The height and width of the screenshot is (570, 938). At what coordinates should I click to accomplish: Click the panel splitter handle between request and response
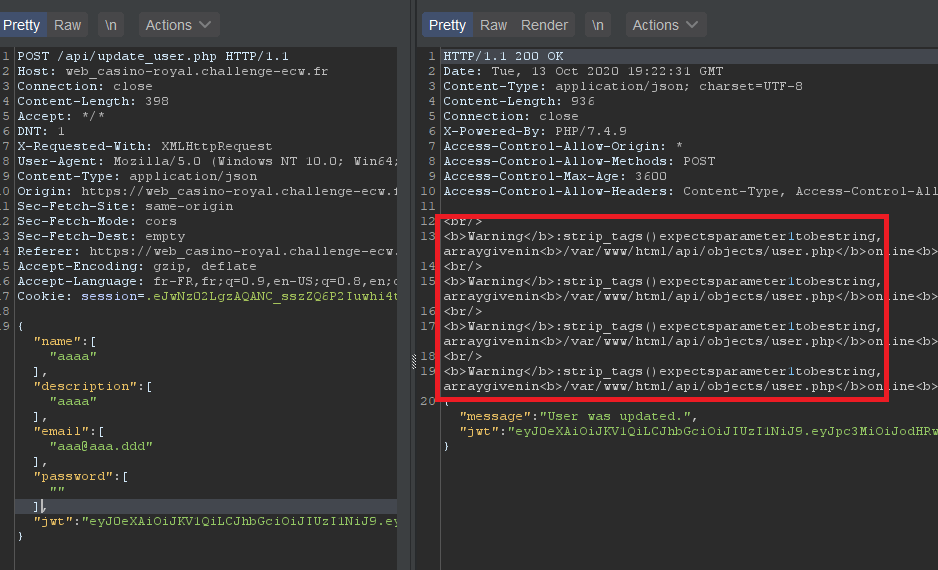(x=413, y=362)
